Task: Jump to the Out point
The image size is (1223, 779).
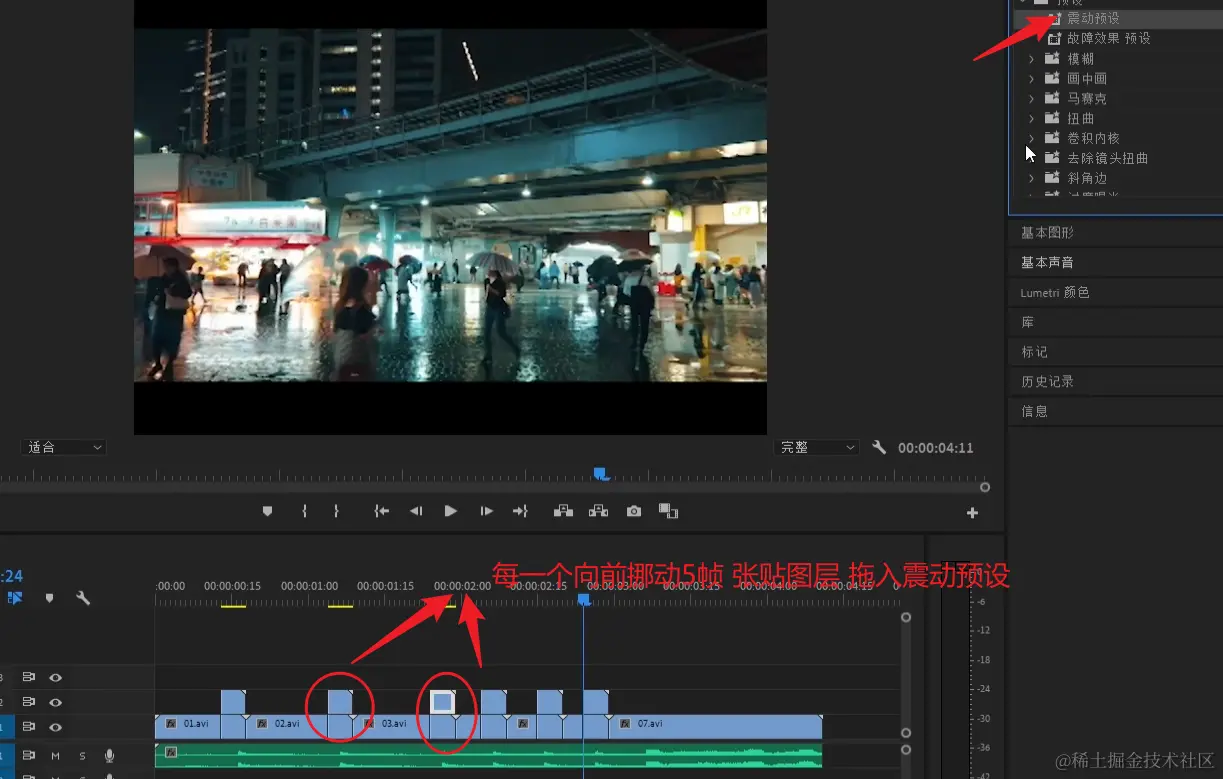Action: [520, 511]
